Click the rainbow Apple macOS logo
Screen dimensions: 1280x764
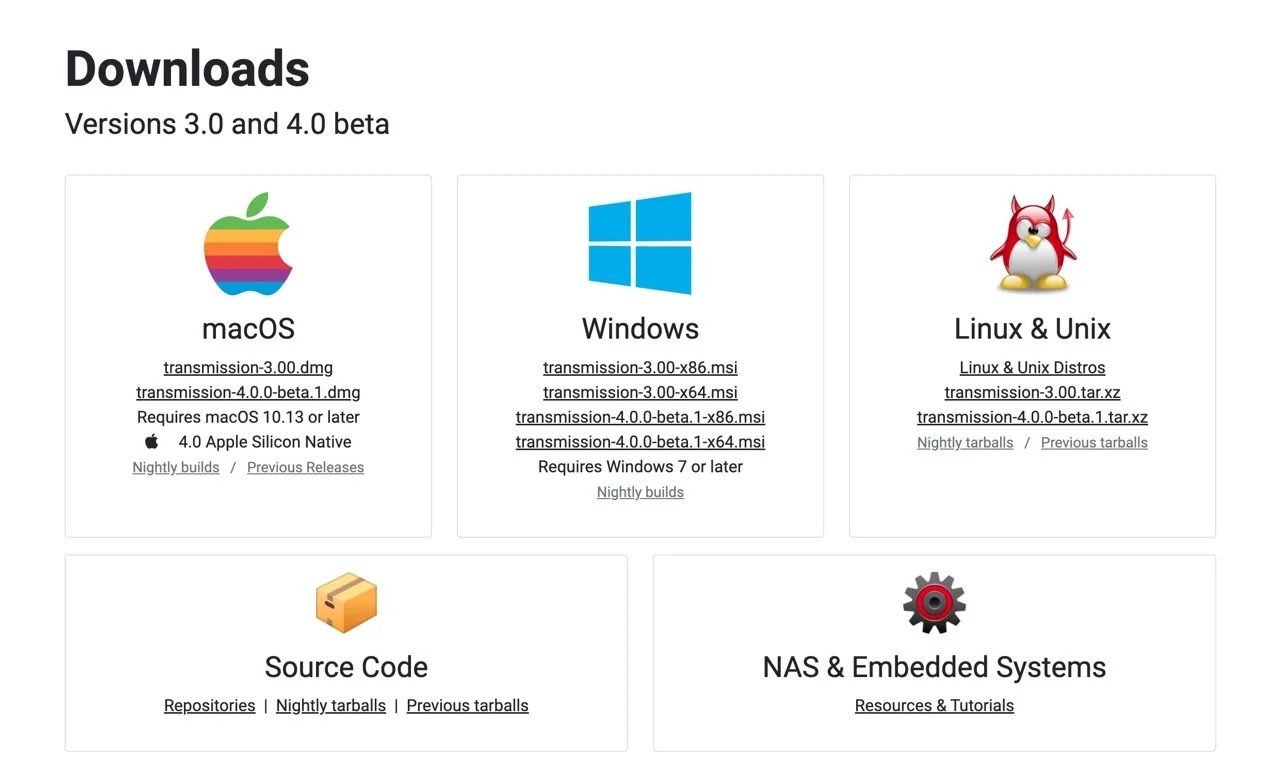pyautogui.click(x=248, y=244)
